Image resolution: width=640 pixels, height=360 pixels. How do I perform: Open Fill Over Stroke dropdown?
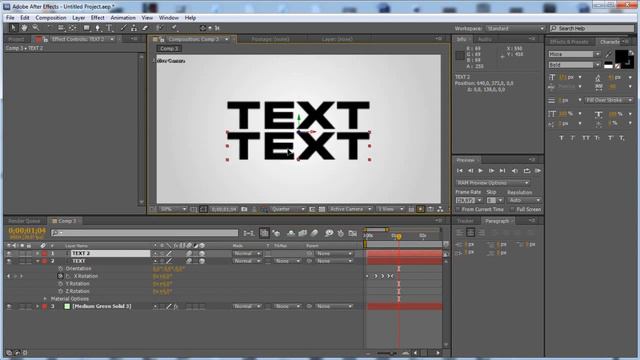click(x=609, y=100)
